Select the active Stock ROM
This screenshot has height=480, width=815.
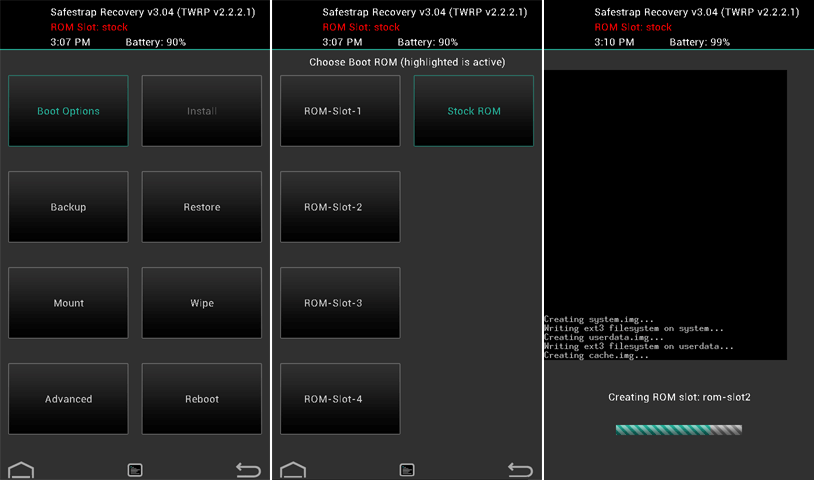coord(474,111)
